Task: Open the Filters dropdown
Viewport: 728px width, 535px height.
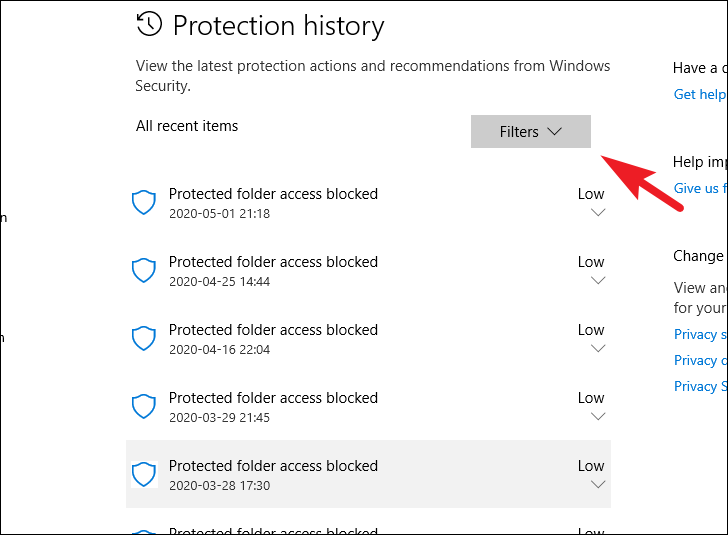Action: click(x=530, y=132)
